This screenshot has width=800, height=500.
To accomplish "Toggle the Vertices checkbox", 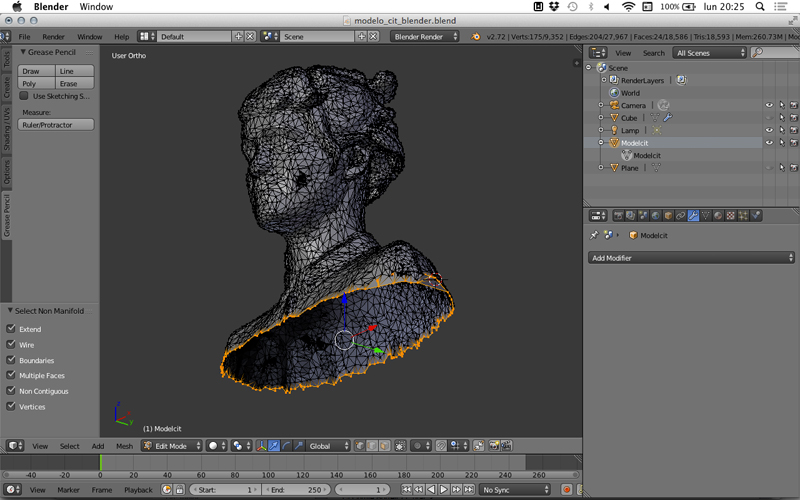I will point(11,406).
